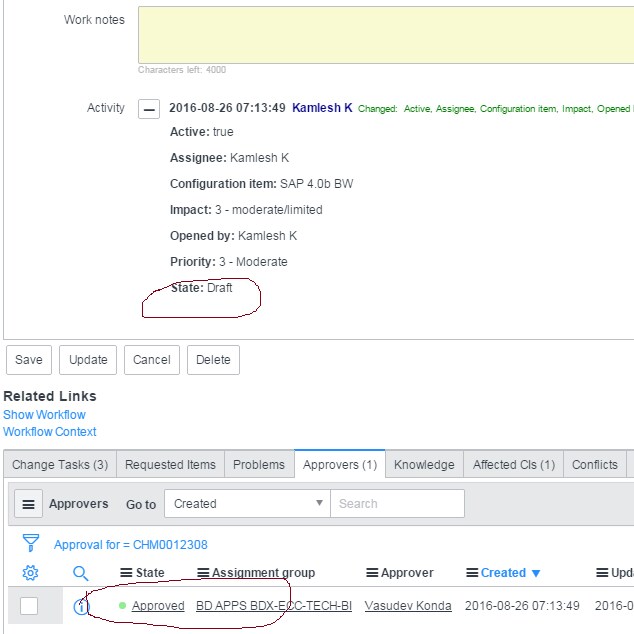The height and width of the screenshot is (634, 634).
Task: Switch to the Knowledge tab
Action: point(424,465)
